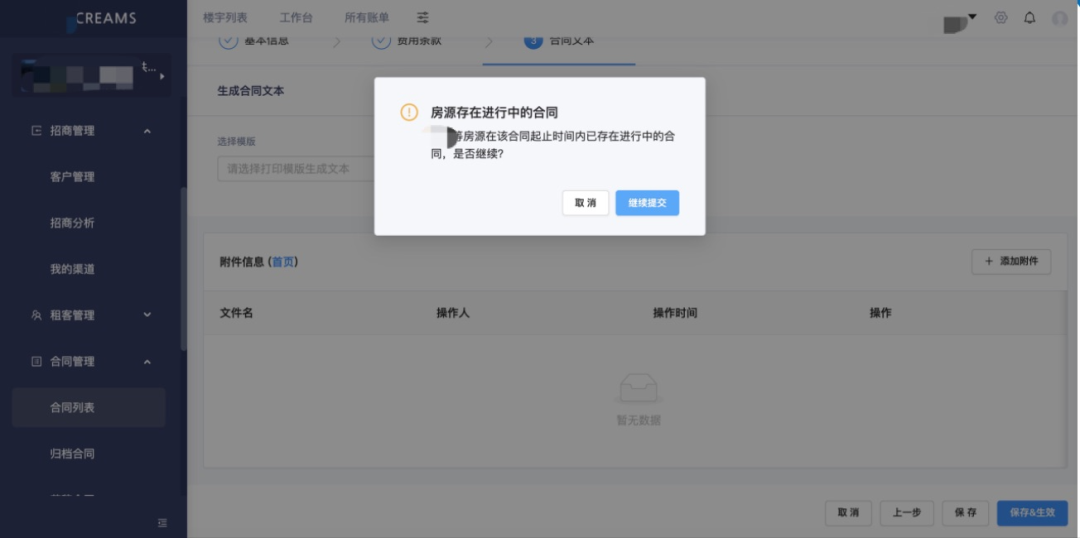Click the 添加附件 button
The width and height of the screenshot is (1080, 538).
pos(1011,262)
